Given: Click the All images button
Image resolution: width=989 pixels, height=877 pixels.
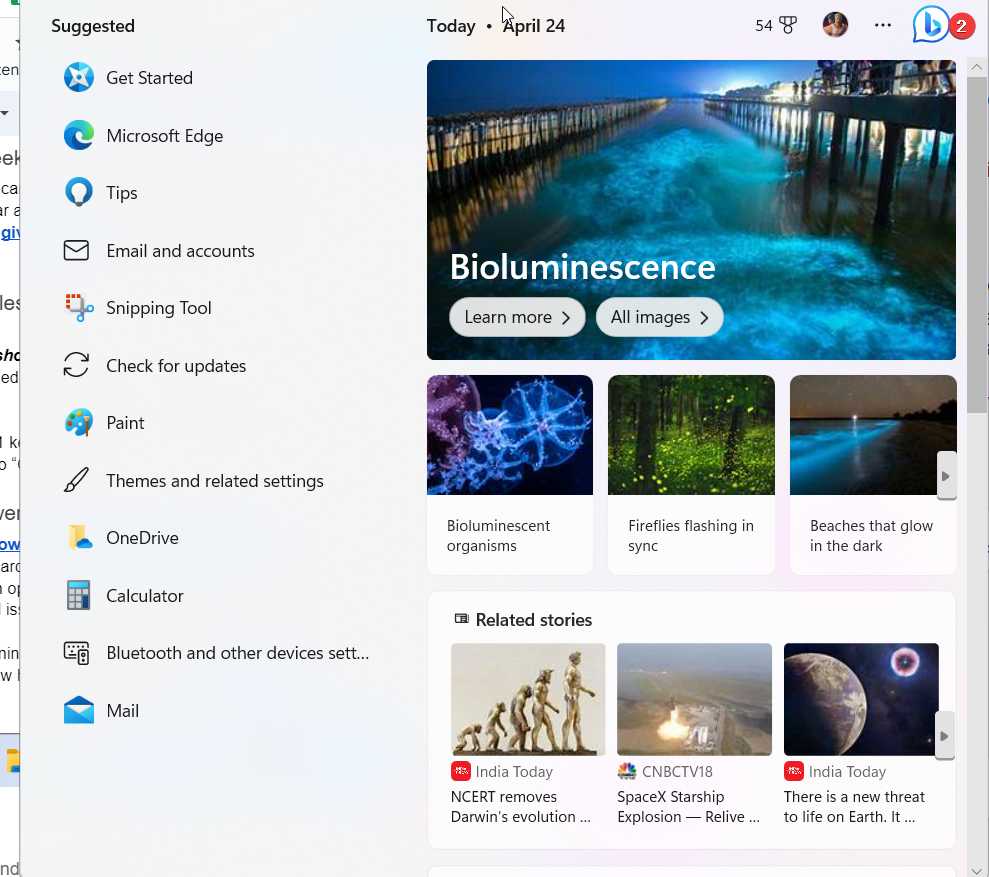Looking at the screenshot, I should [659, 317].
